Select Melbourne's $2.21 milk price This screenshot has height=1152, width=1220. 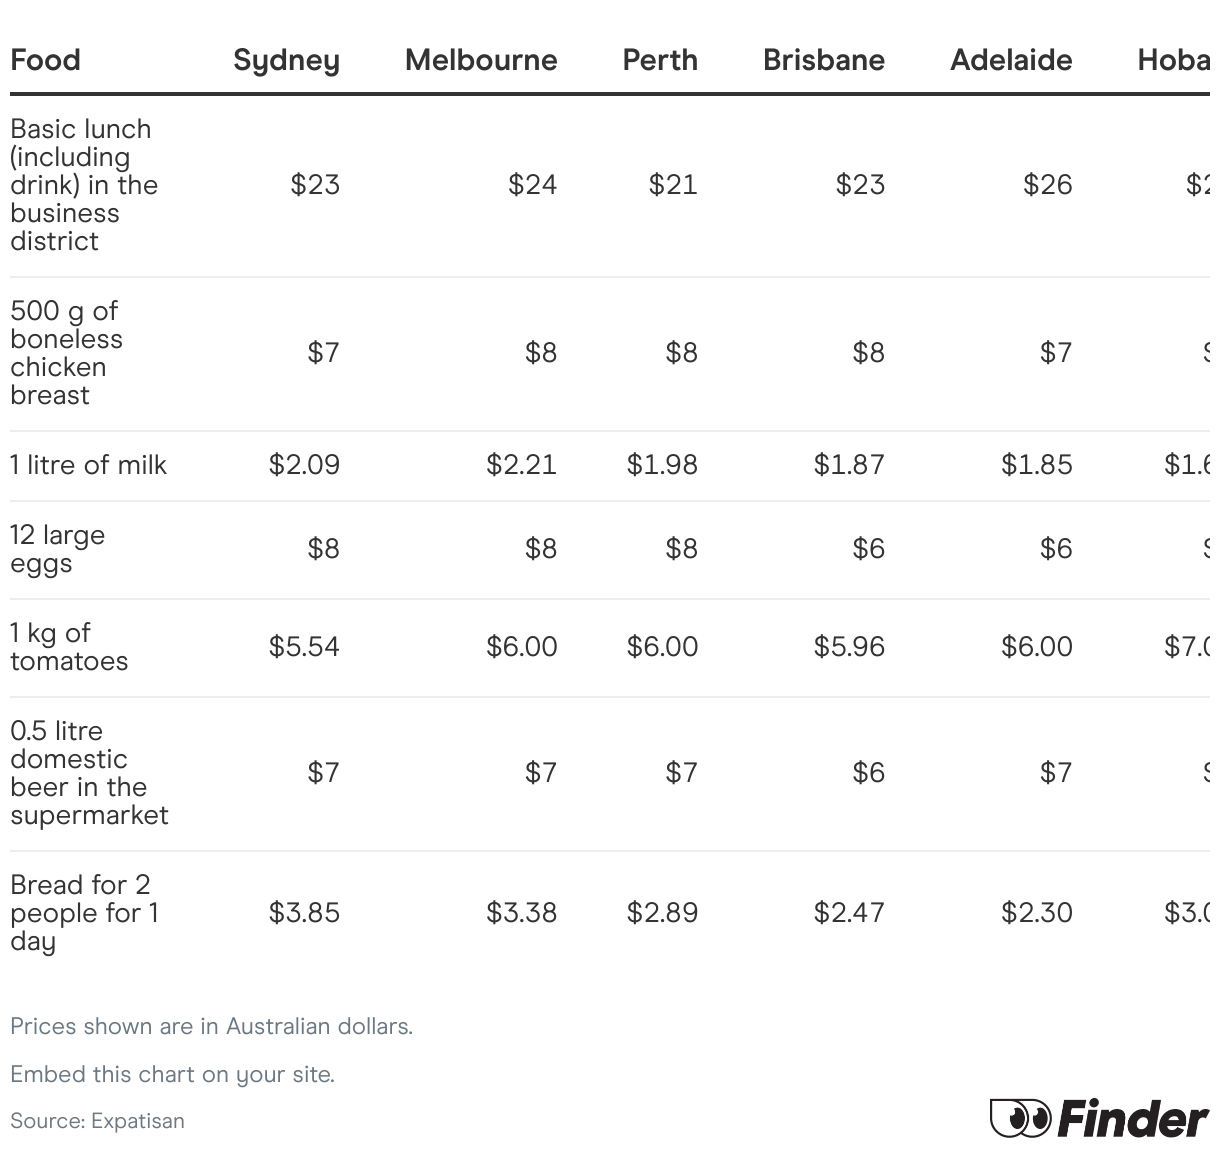point(521,465)
